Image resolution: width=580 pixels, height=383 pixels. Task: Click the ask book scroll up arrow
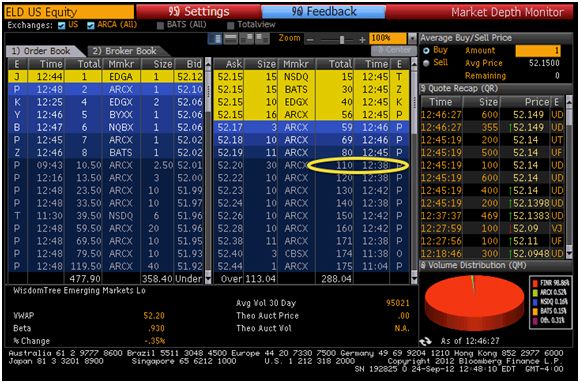(414, 64)
